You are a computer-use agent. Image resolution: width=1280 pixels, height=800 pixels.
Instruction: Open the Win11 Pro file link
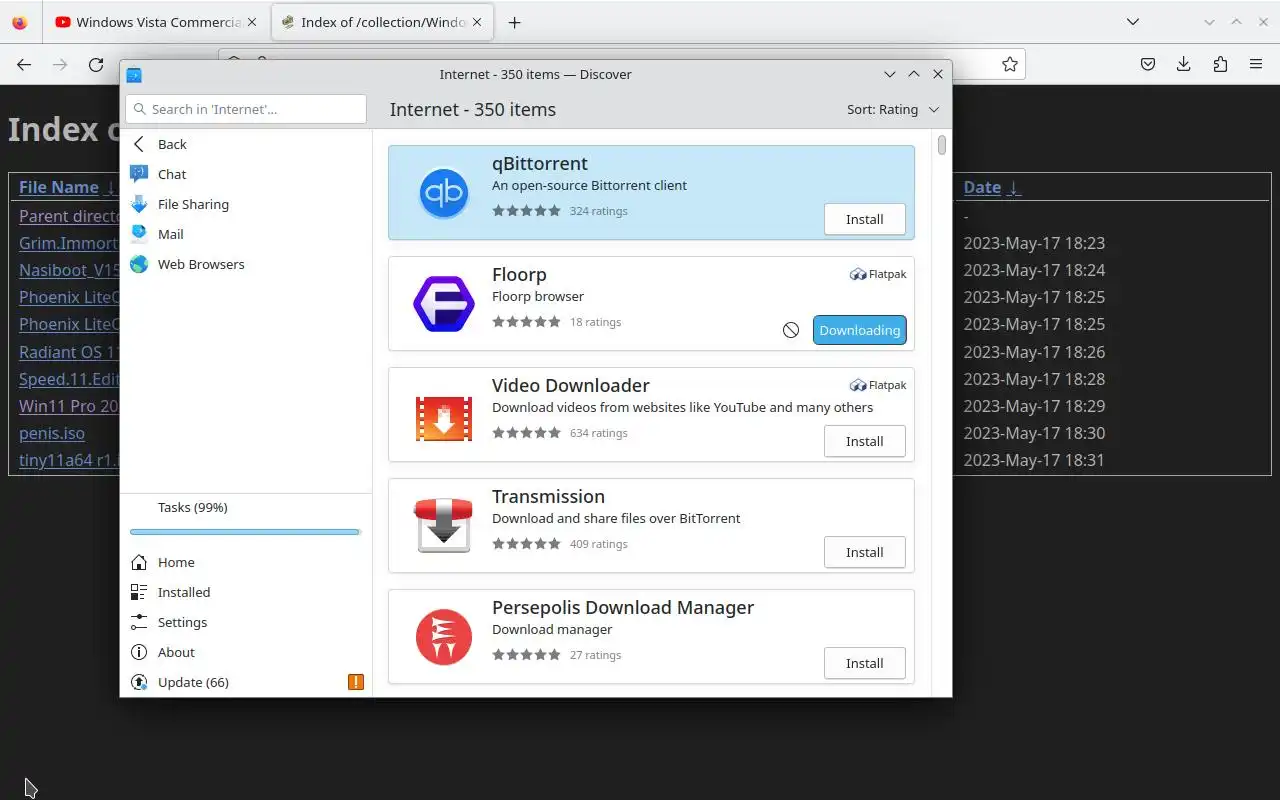click(69, 406)
